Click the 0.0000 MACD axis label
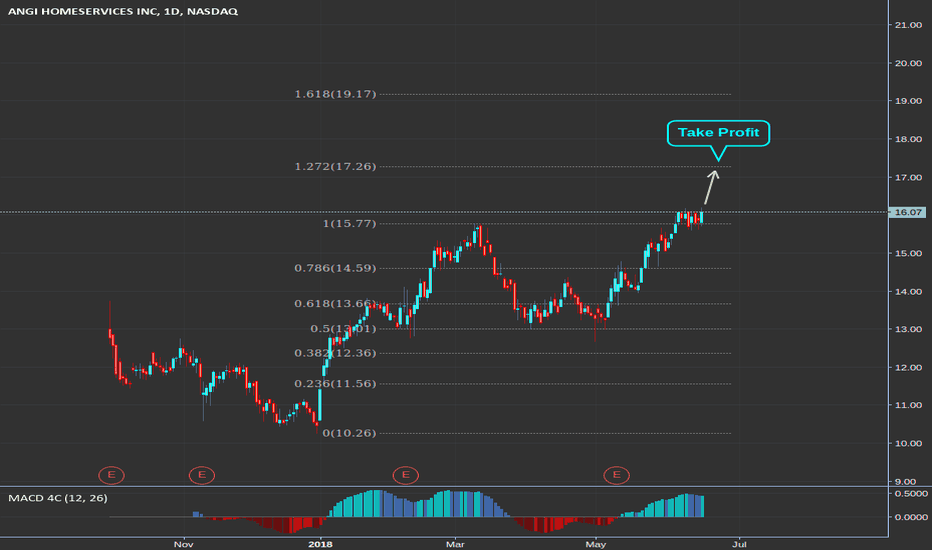This screenshot has height=550, width=932. click(911, 517)
